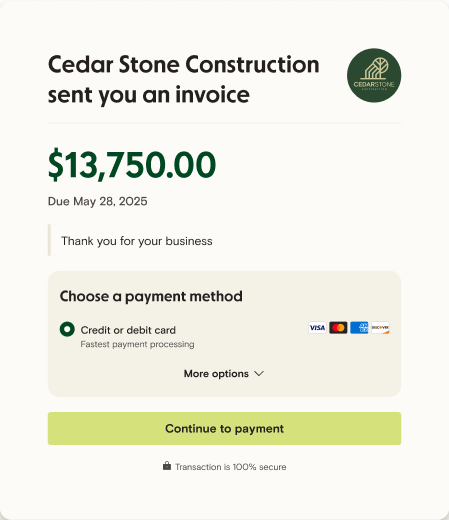Click the chevron next to More options
The height and width of the screenshot is (520, 449).
point(259,374)
